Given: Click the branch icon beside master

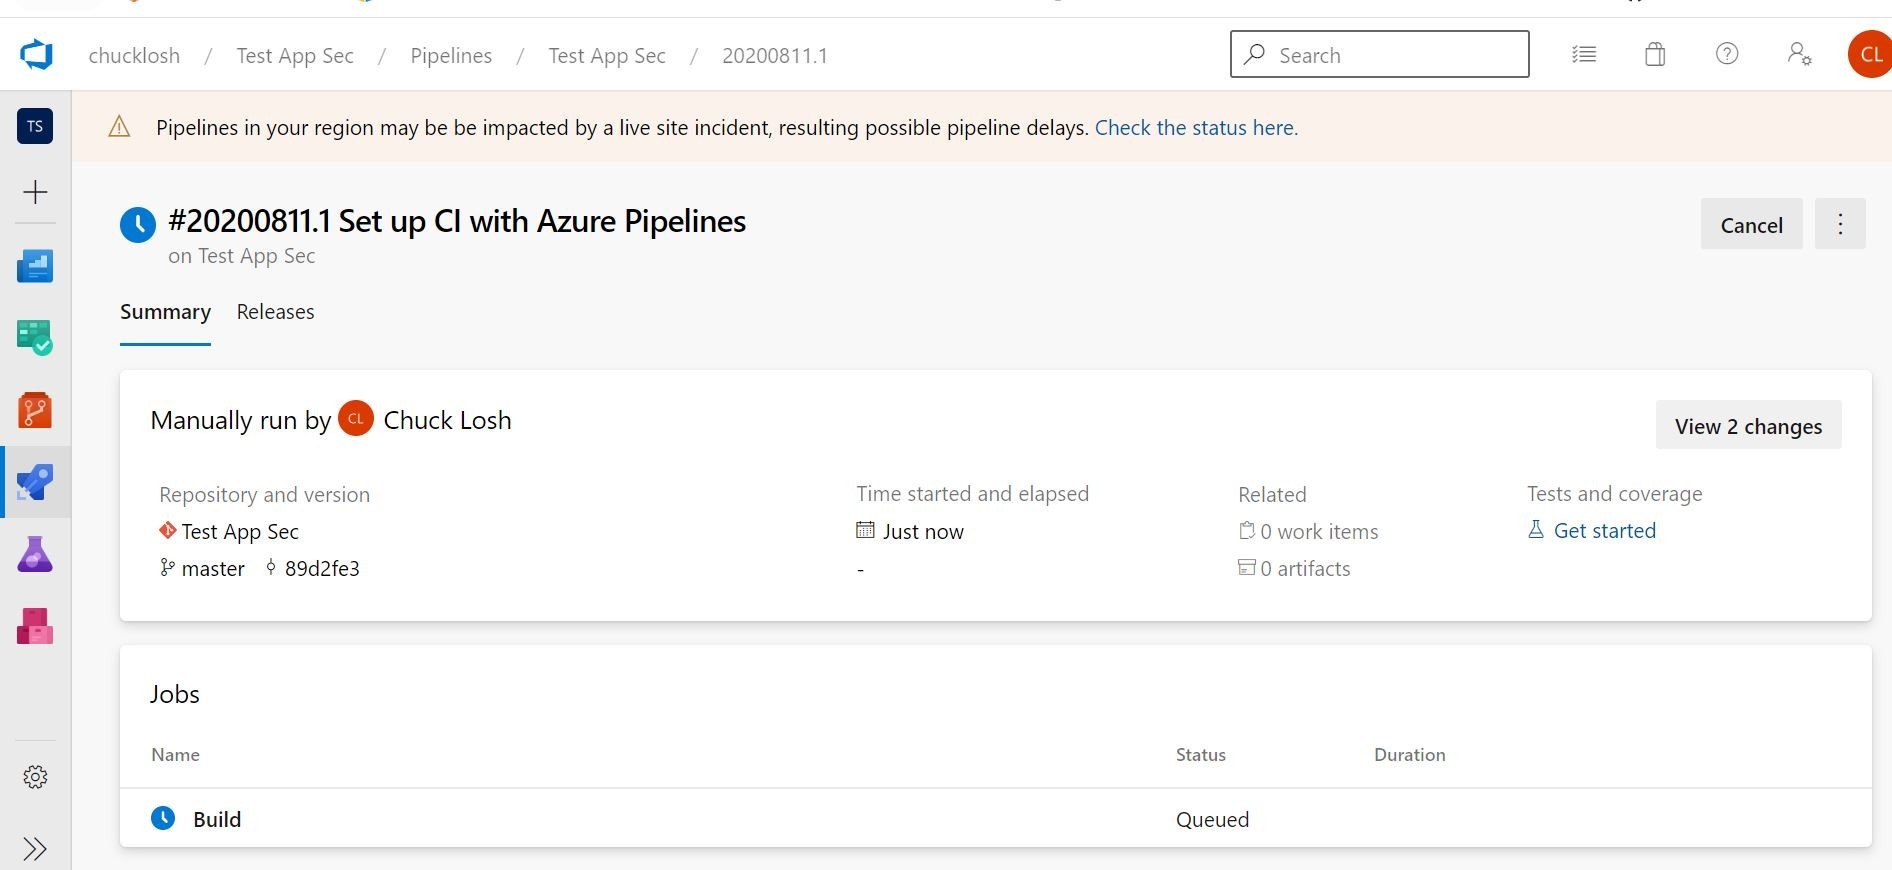Looking at the screenshot, I should 167,567.
